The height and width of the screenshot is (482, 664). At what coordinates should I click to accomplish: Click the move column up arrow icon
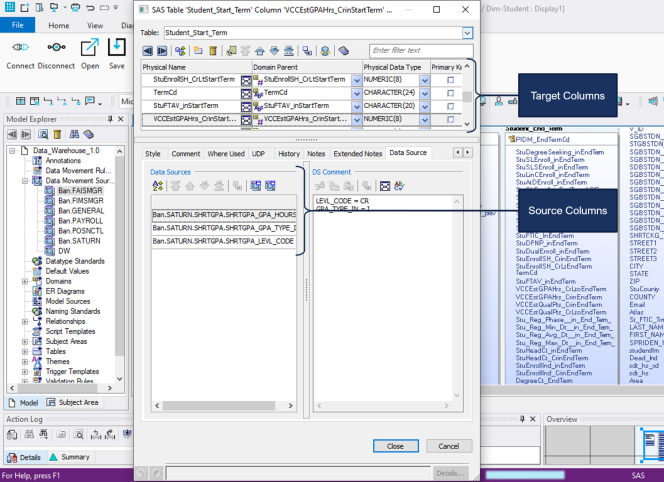click(x=260, y=51)
